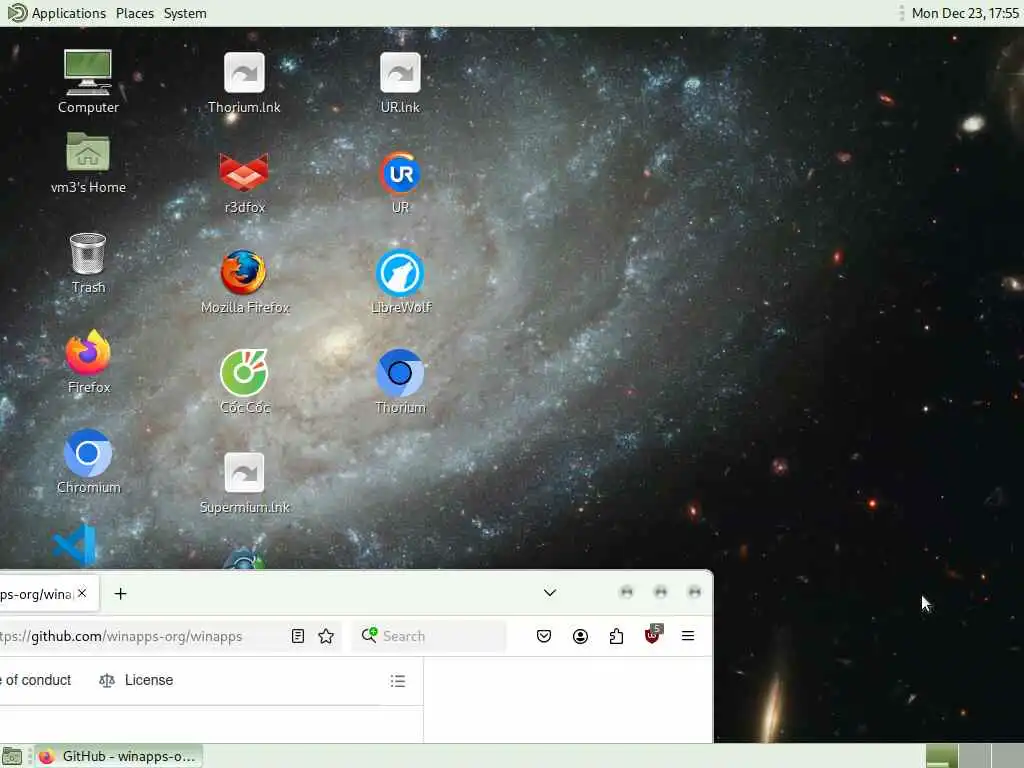Select the UR browser desktop icon

(x=400, y=183)
